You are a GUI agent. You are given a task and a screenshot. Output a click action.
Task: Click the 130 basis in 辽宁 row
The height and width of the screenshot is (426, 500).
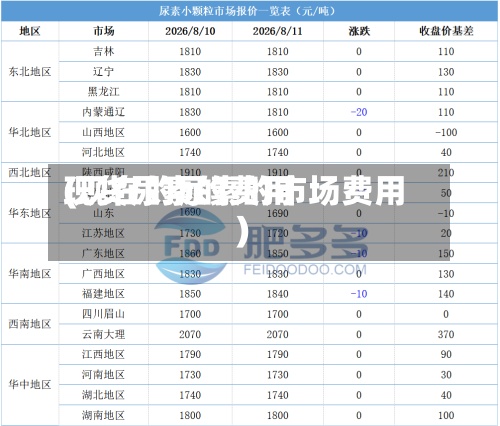[x=446, y=72]
